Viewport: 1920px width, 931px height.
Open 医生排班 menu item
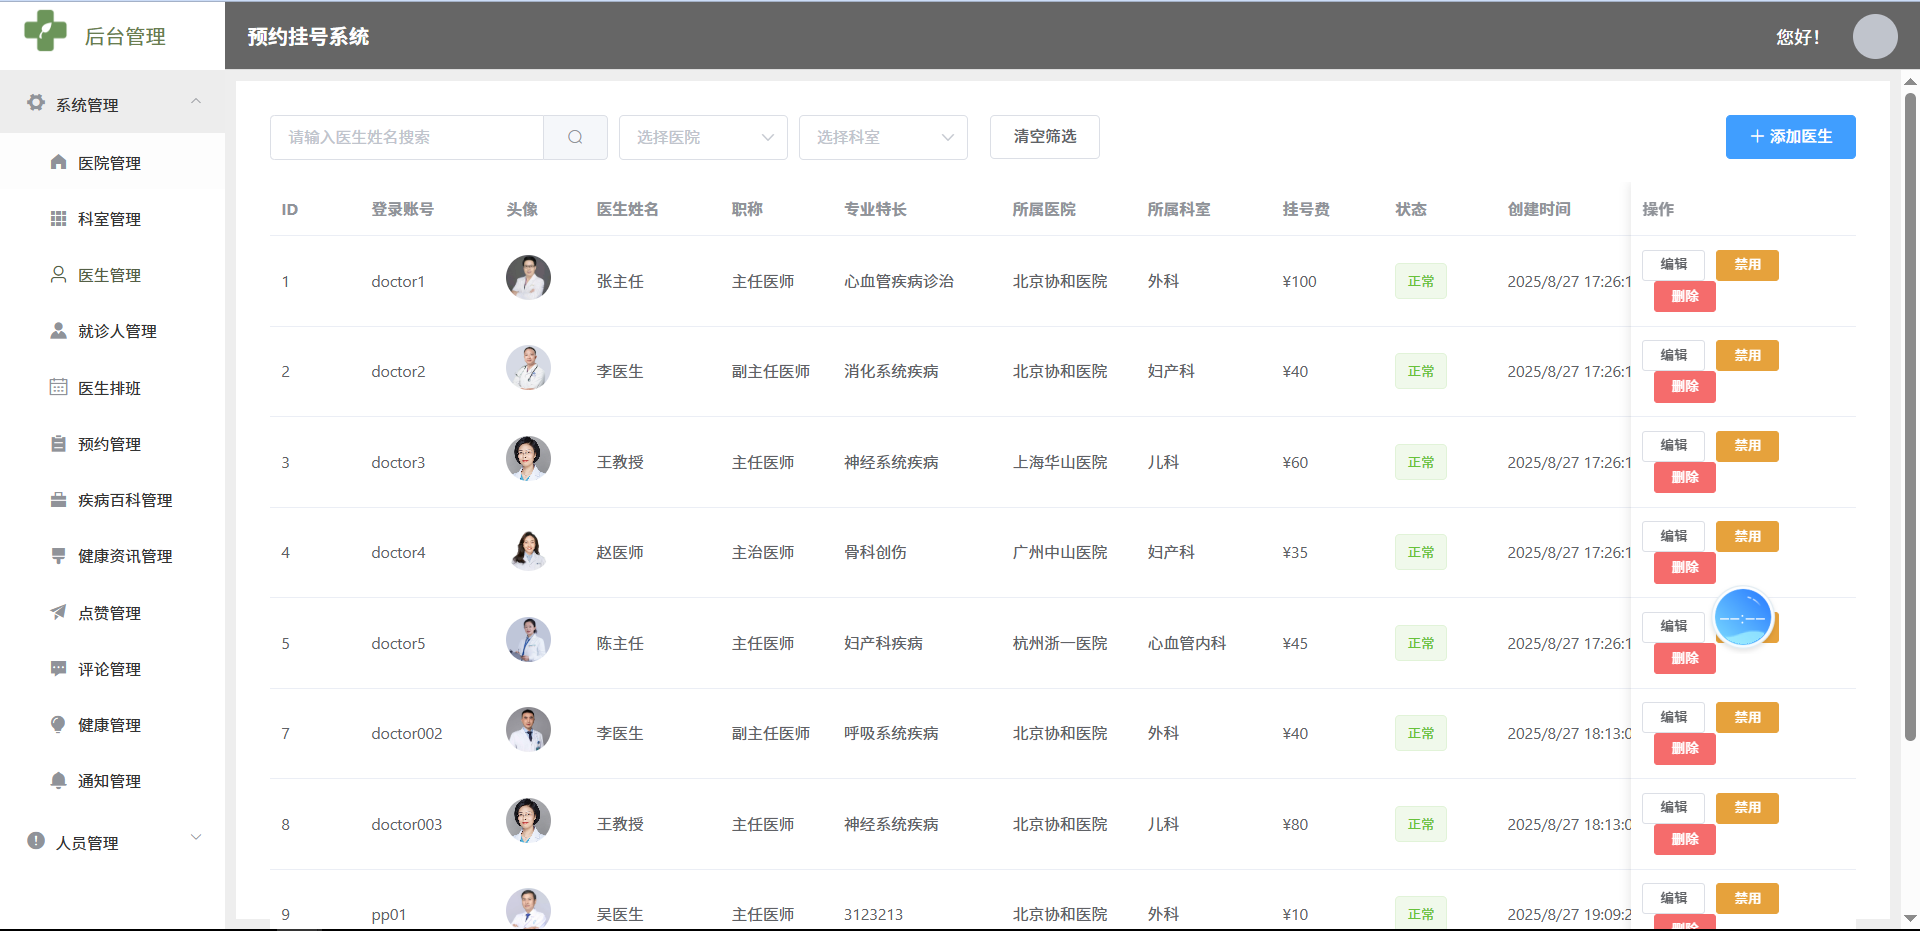112,388
